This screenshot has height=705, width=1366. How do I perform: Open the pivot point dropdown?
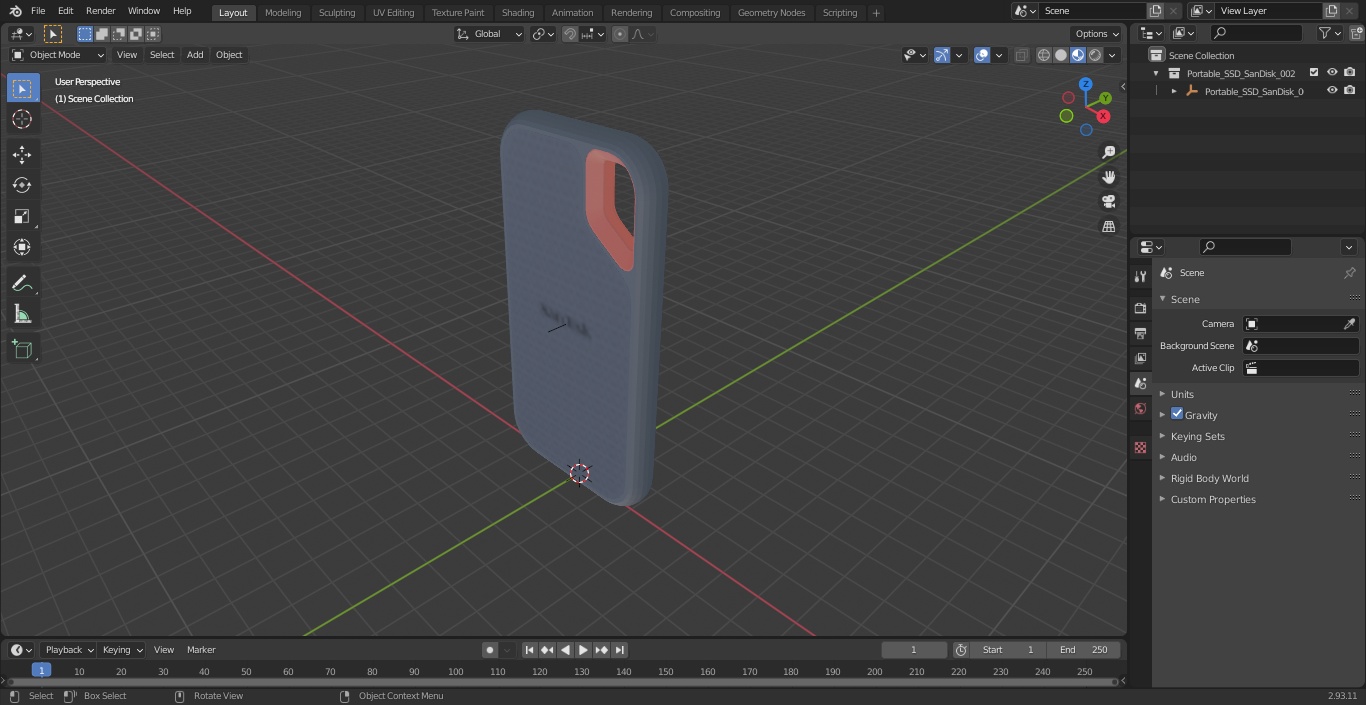point(543,34)
